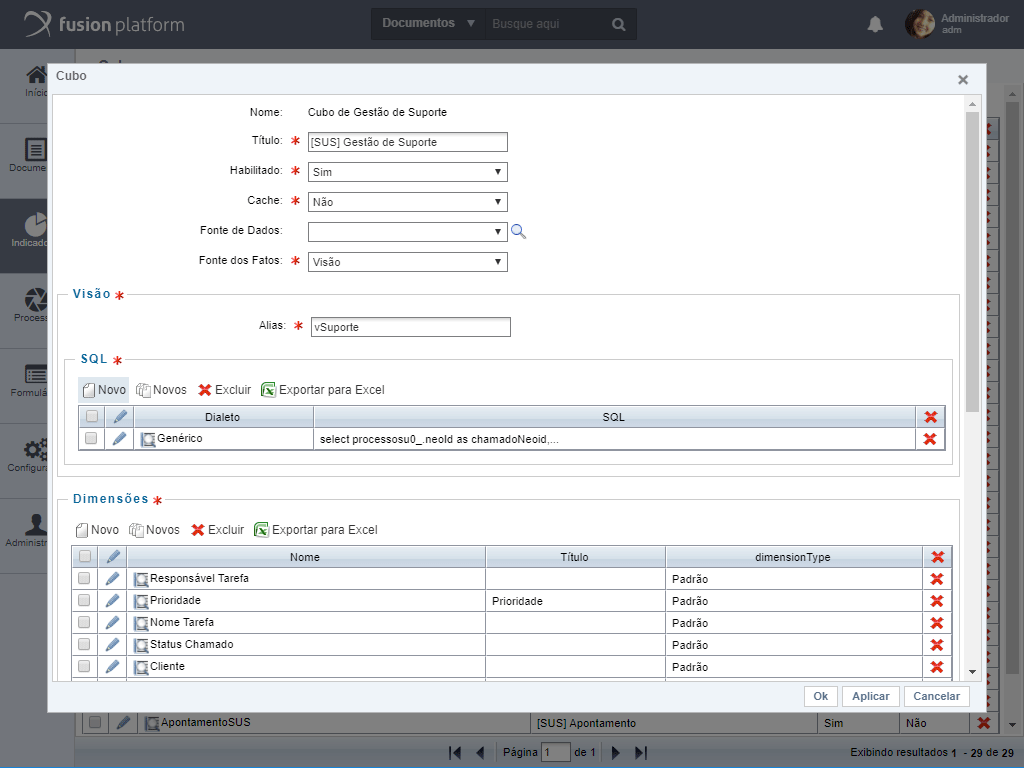
Task: Go to next page arrow in pager
Action: coord(615,752)
